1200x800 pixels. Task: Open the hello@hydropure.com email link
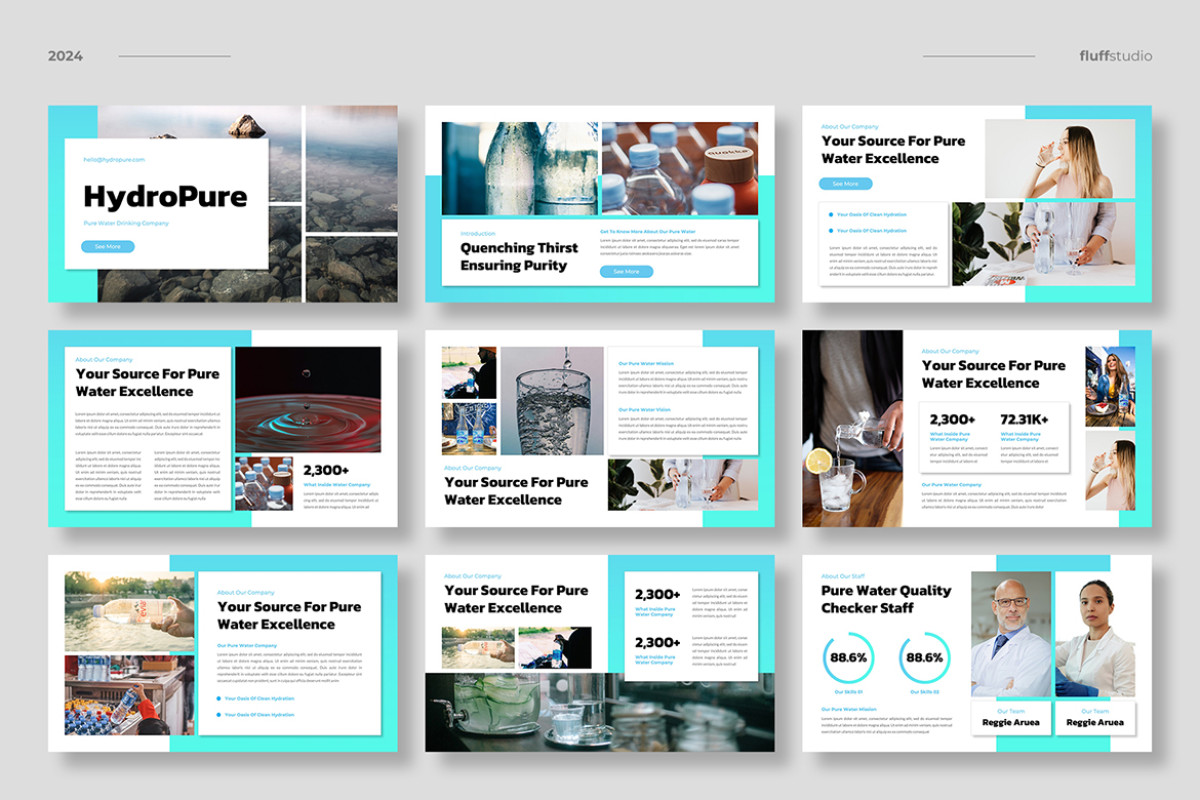point(113,158)
